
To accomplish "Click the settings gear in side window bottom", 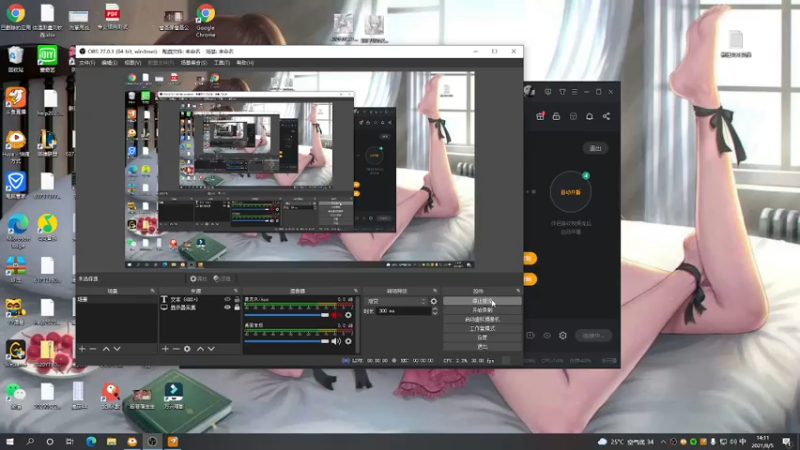I will pyautogui.click(x=563, y=336).
